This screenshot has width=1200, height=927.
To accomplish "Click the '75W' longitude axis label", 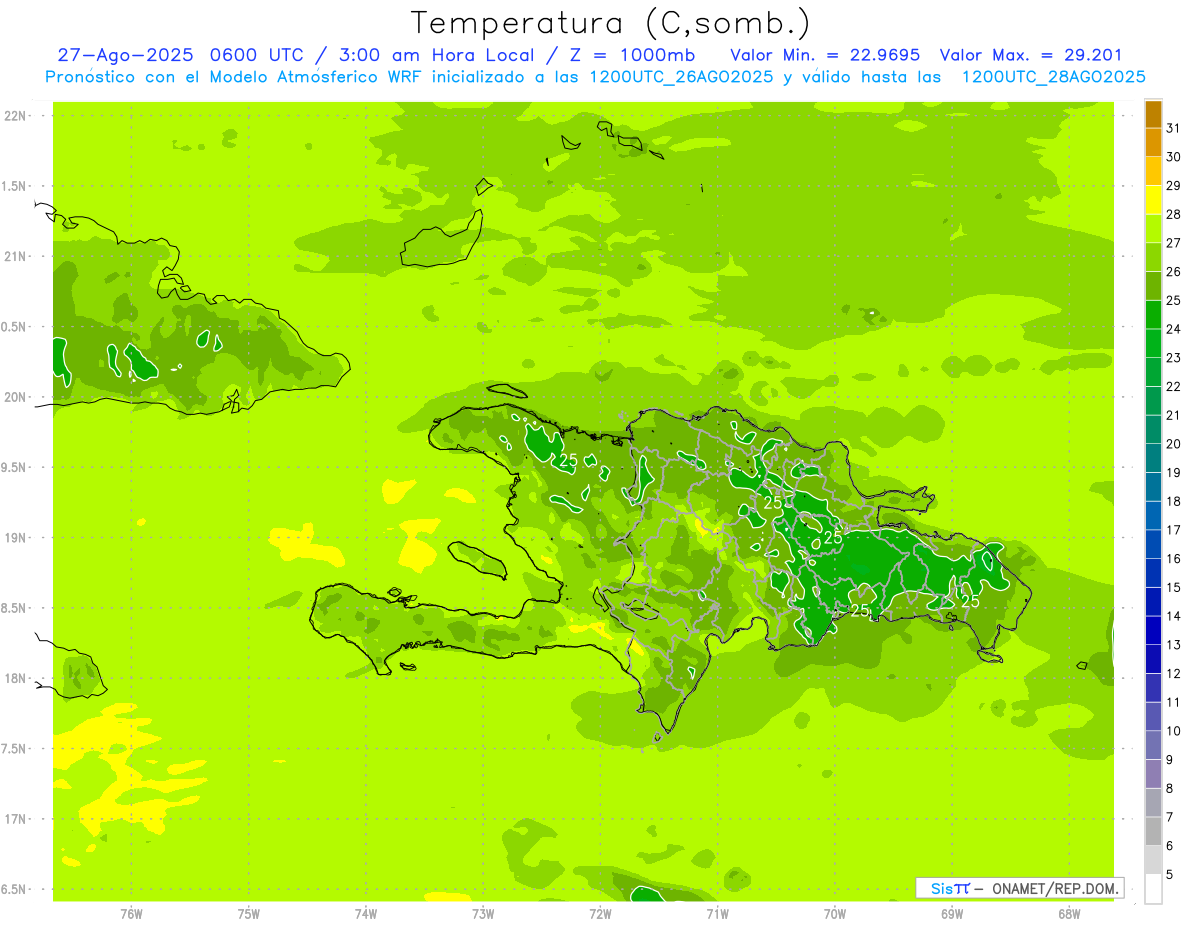I will pos(249,913).
